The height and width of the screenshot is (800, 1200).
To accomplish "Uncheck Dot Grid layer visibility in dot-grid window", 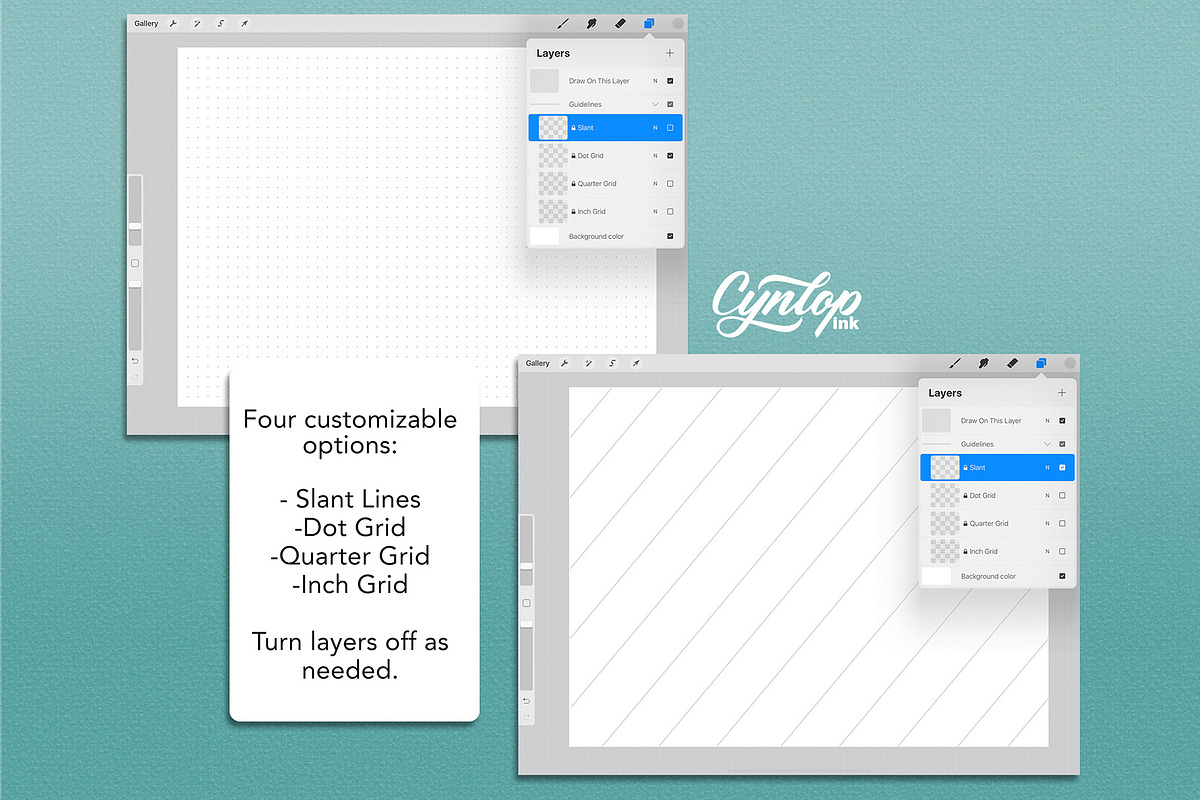I will (x=670, y=156).
